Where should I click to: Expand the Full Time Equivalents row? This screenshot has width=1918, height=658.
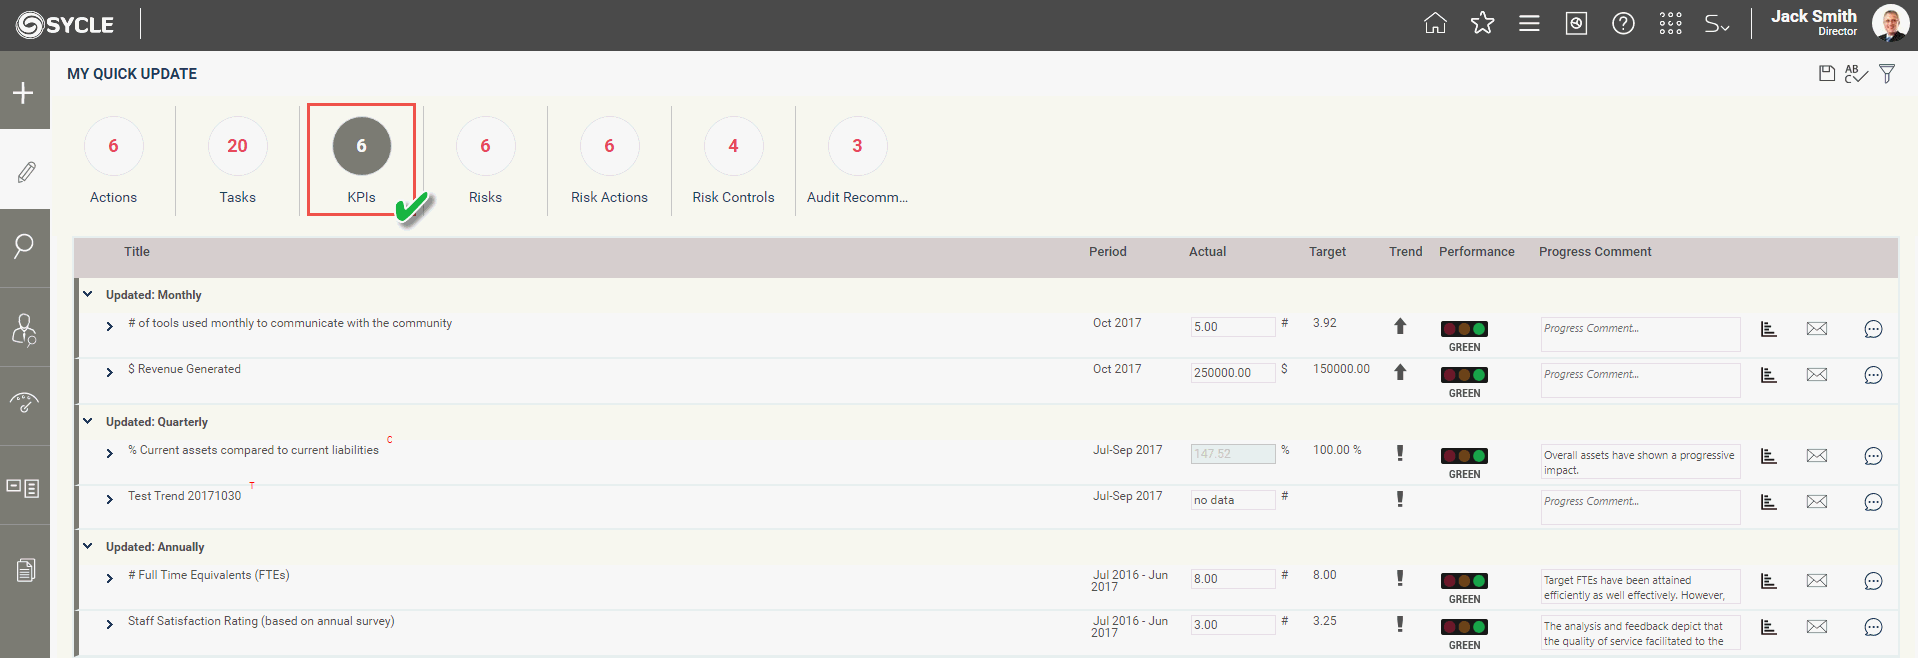(110, 578)
